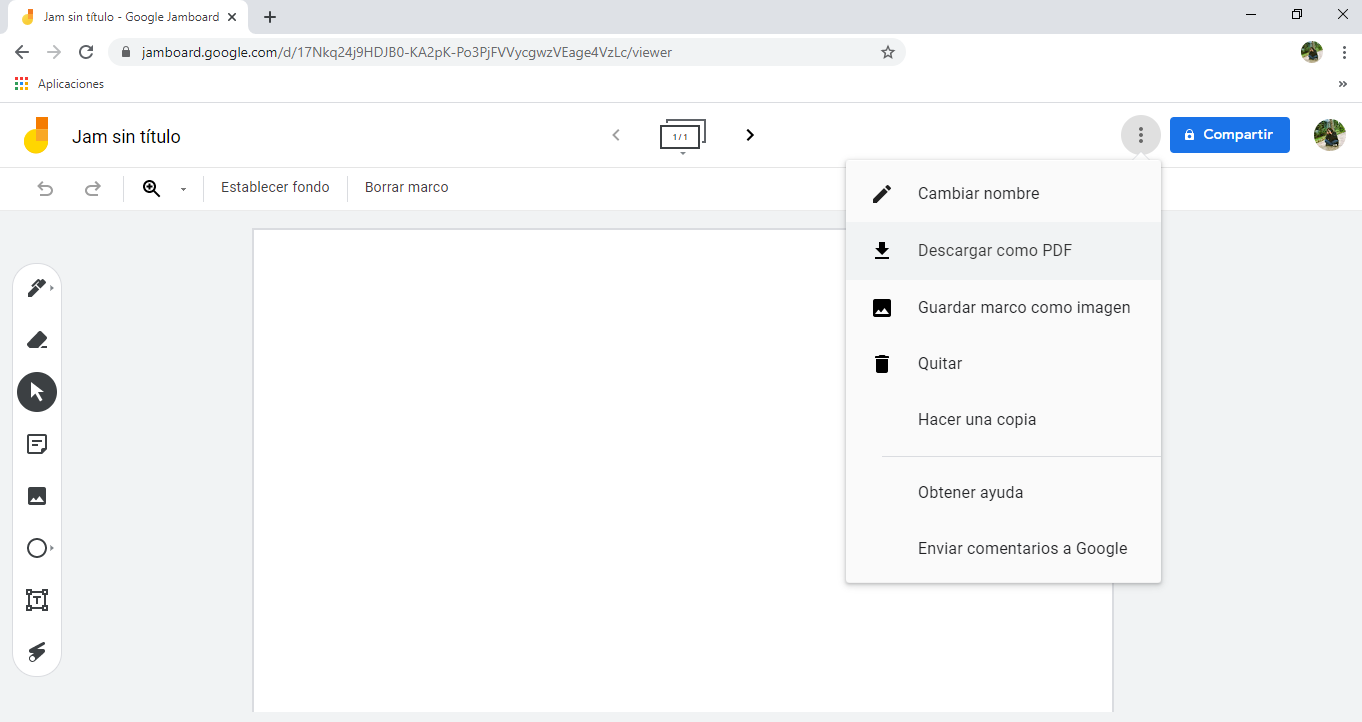The height and width of the screenshot is (722, 1362).
Task: Choose Cambiar nombre from the menu
Action: coord(1003,194)
